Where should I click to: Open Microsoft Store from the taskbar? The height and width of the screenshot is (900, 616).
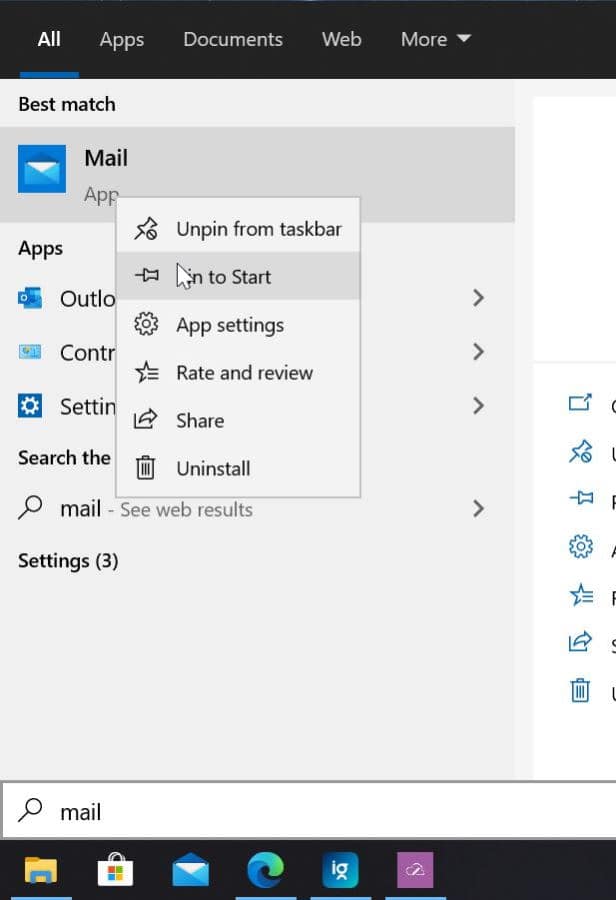coord(115,870)
